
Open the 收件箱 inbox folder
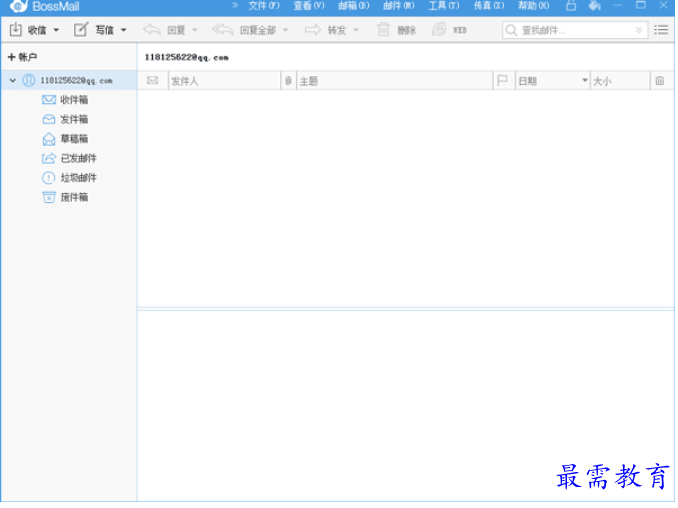pyautogui.click(x=73, y=100)
